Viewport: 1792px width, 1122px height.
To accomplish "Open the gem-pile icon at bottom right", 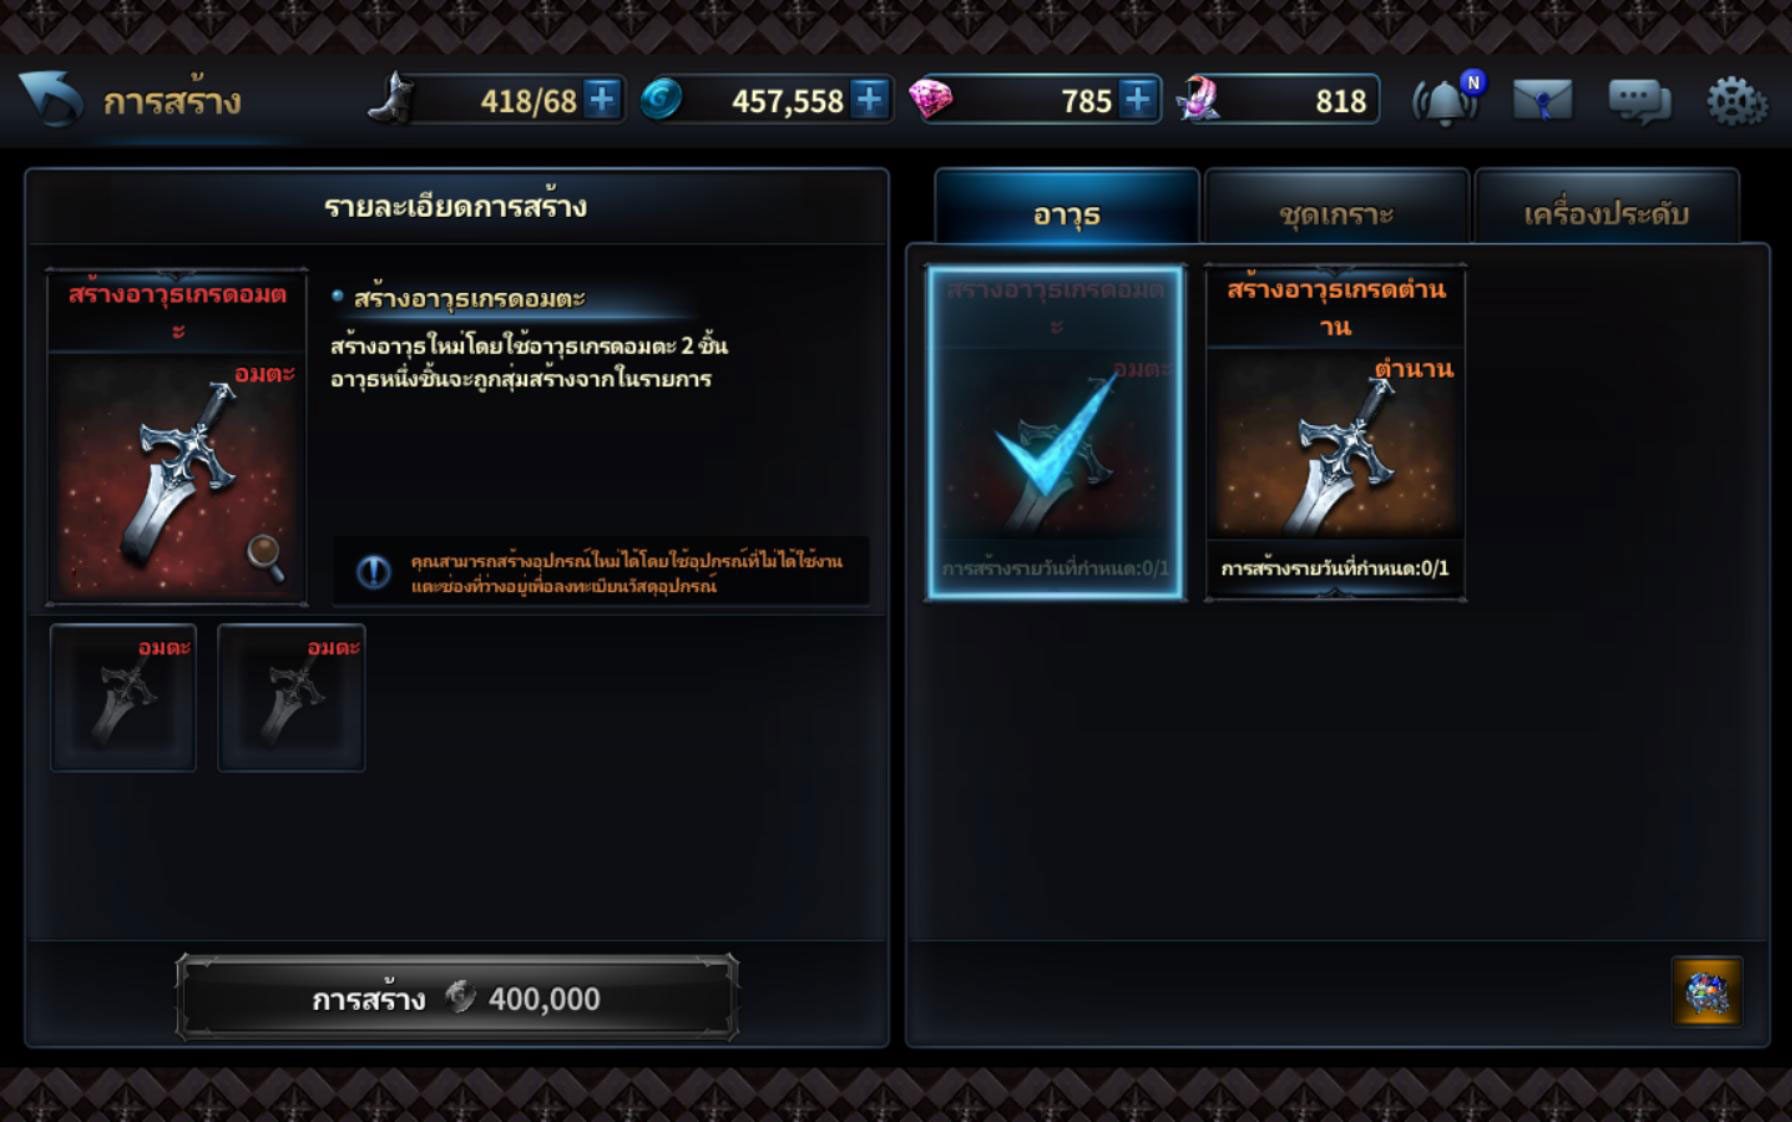I will click(1707, 992).
